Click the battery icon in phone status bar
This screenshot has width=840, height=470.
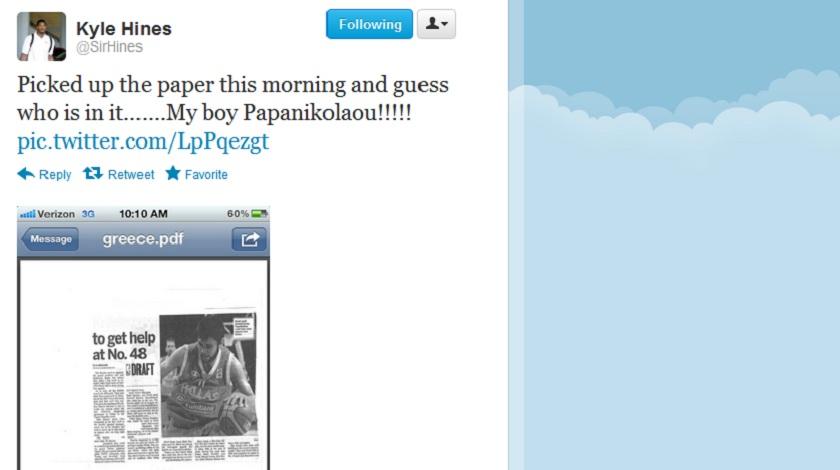pyautogui.click(x=259, y=214)
